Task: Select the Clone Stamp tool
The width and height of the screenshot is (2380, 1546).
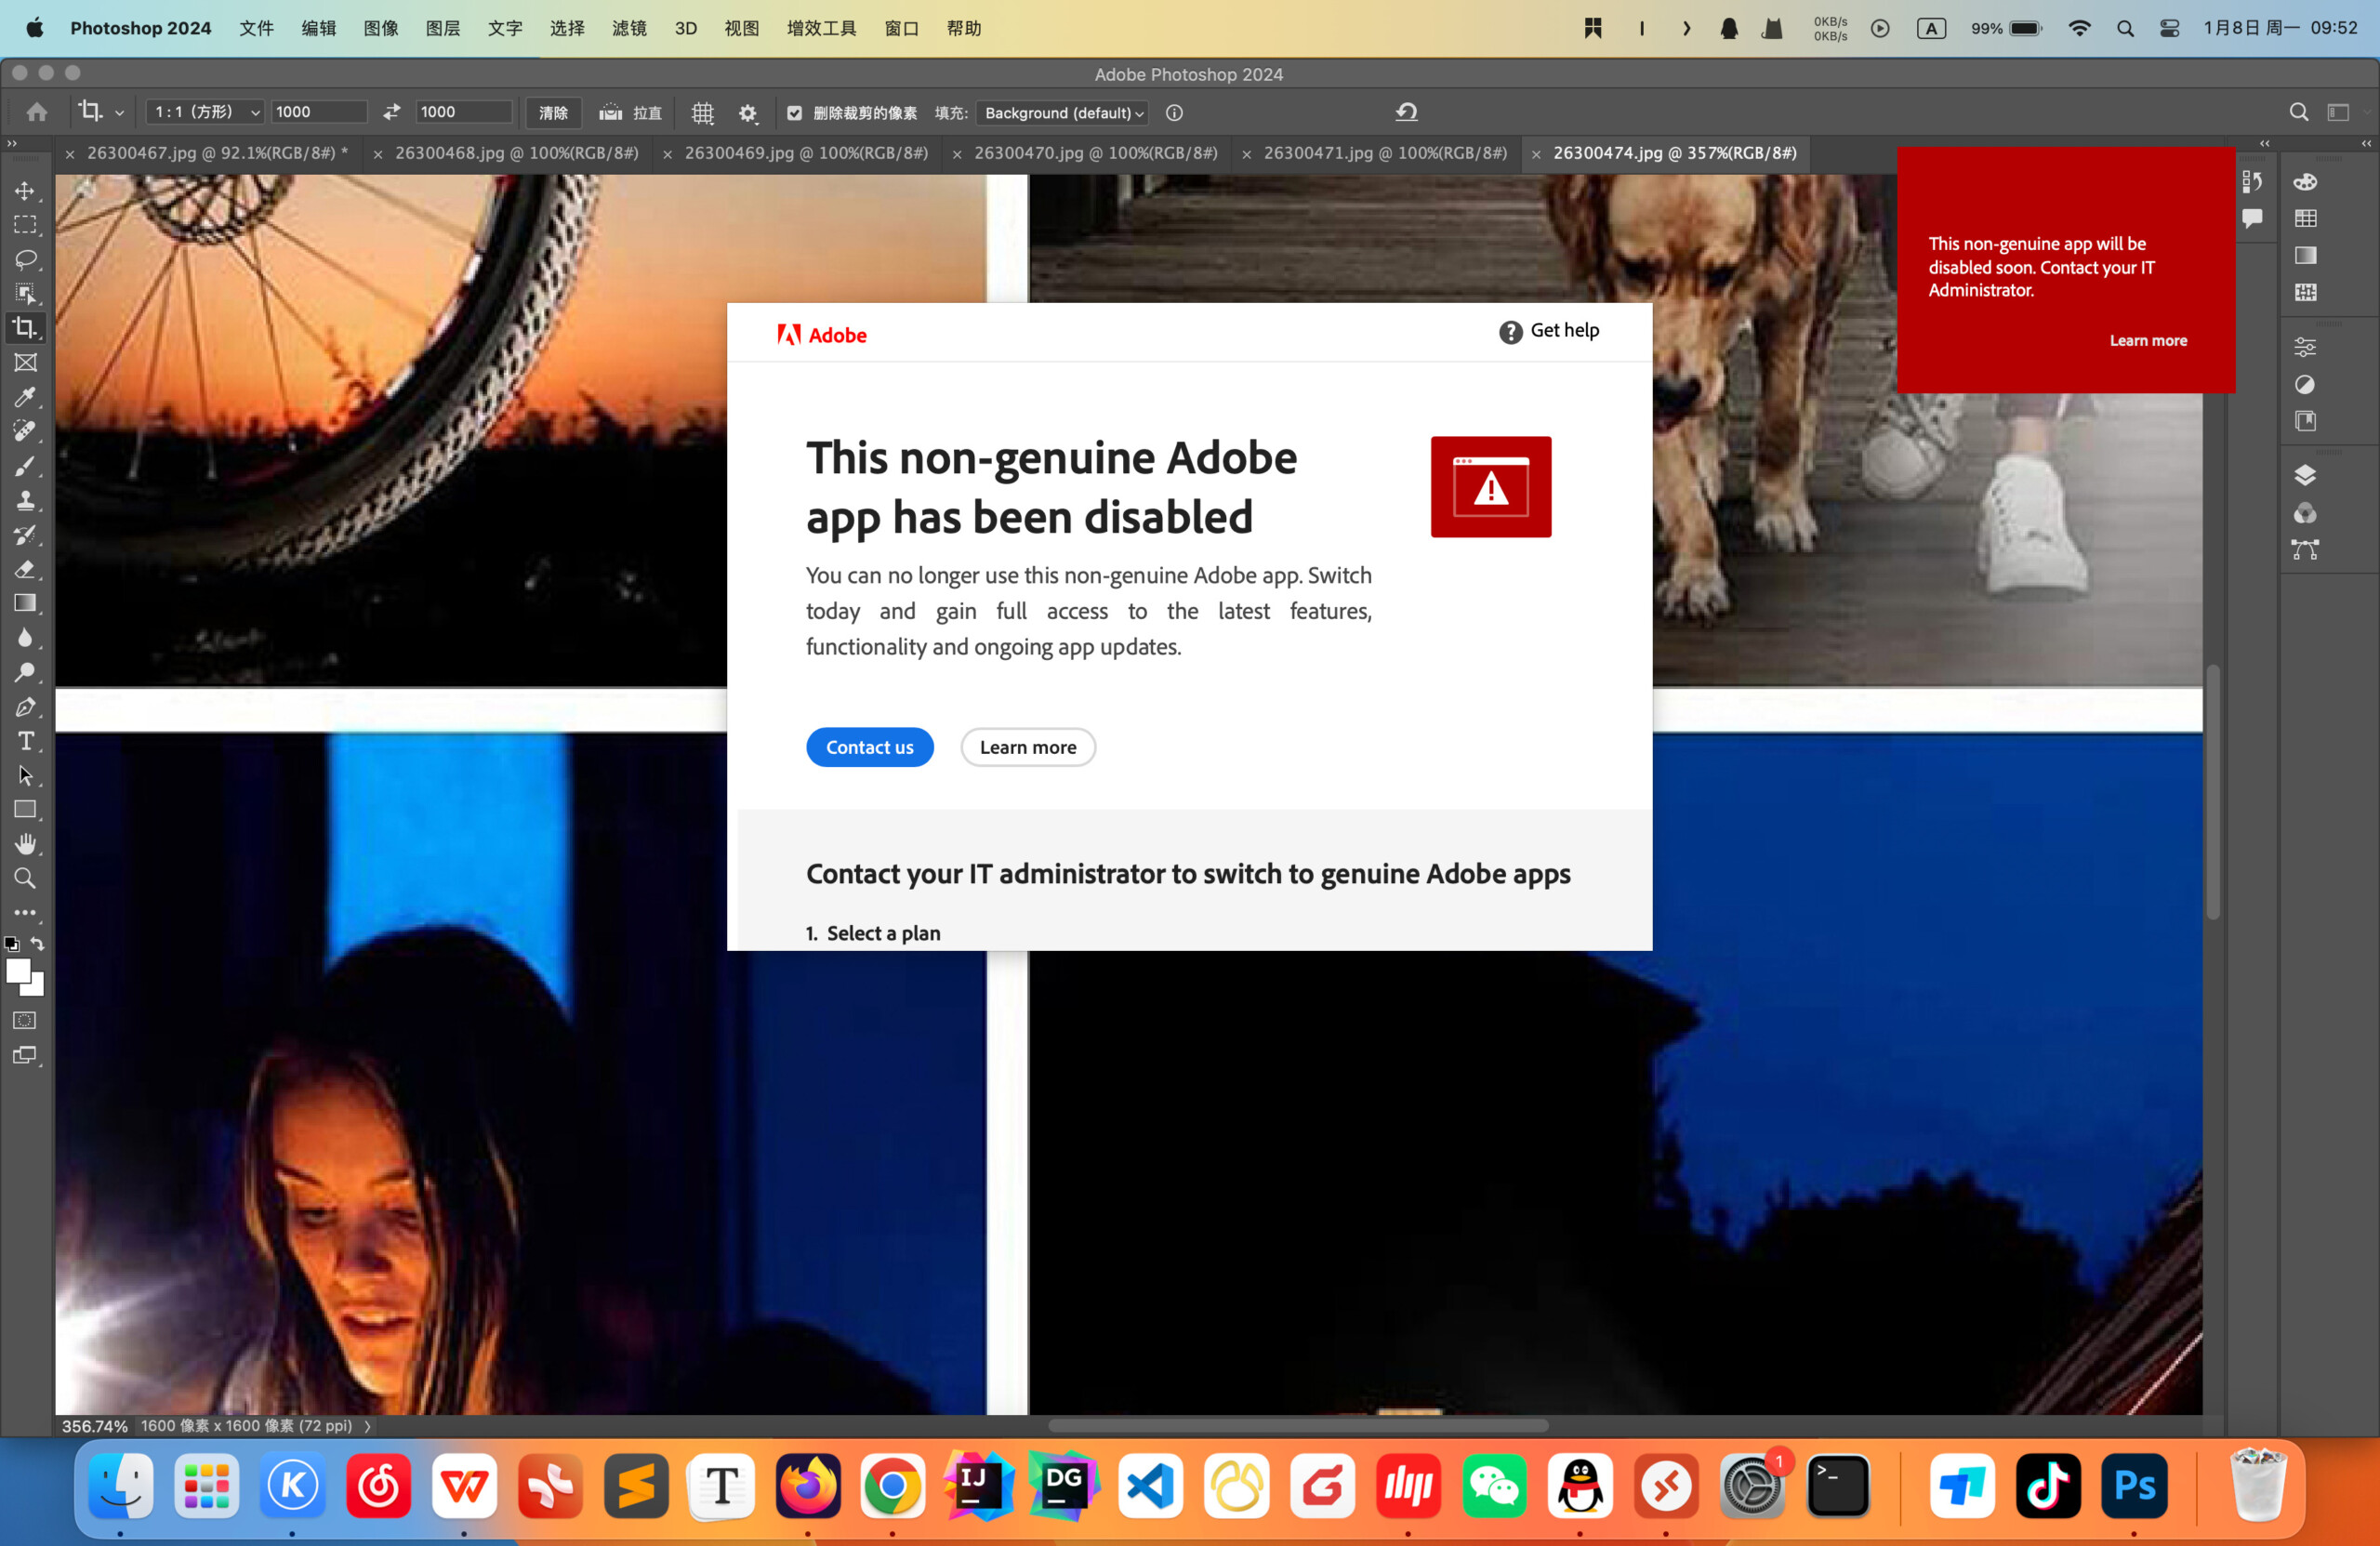Action: pos(25,500)
